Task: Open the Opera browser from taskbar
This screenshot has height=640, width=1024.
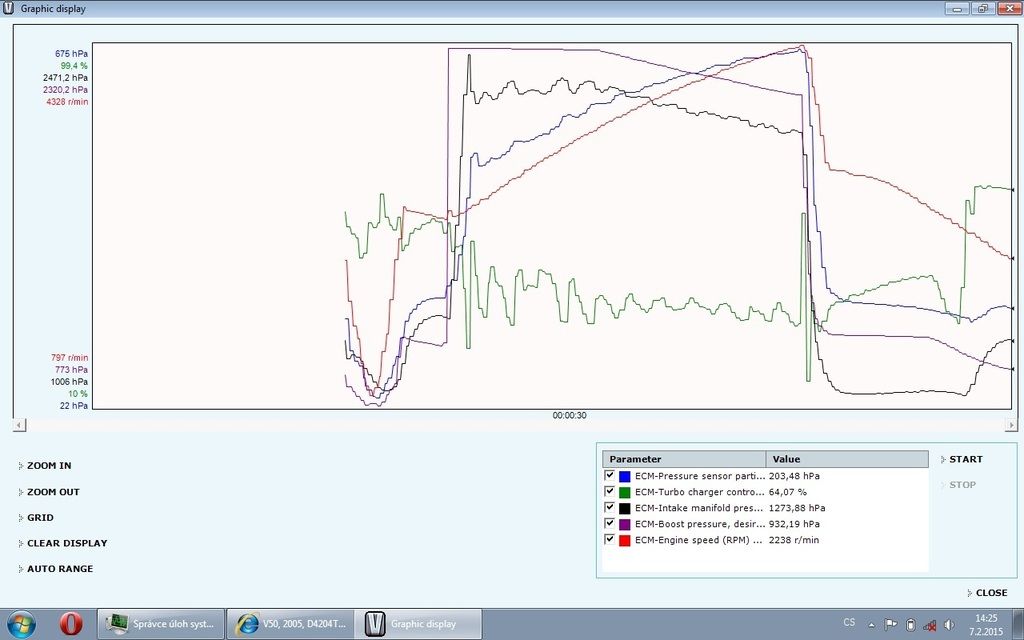Action: pos(71,624)
